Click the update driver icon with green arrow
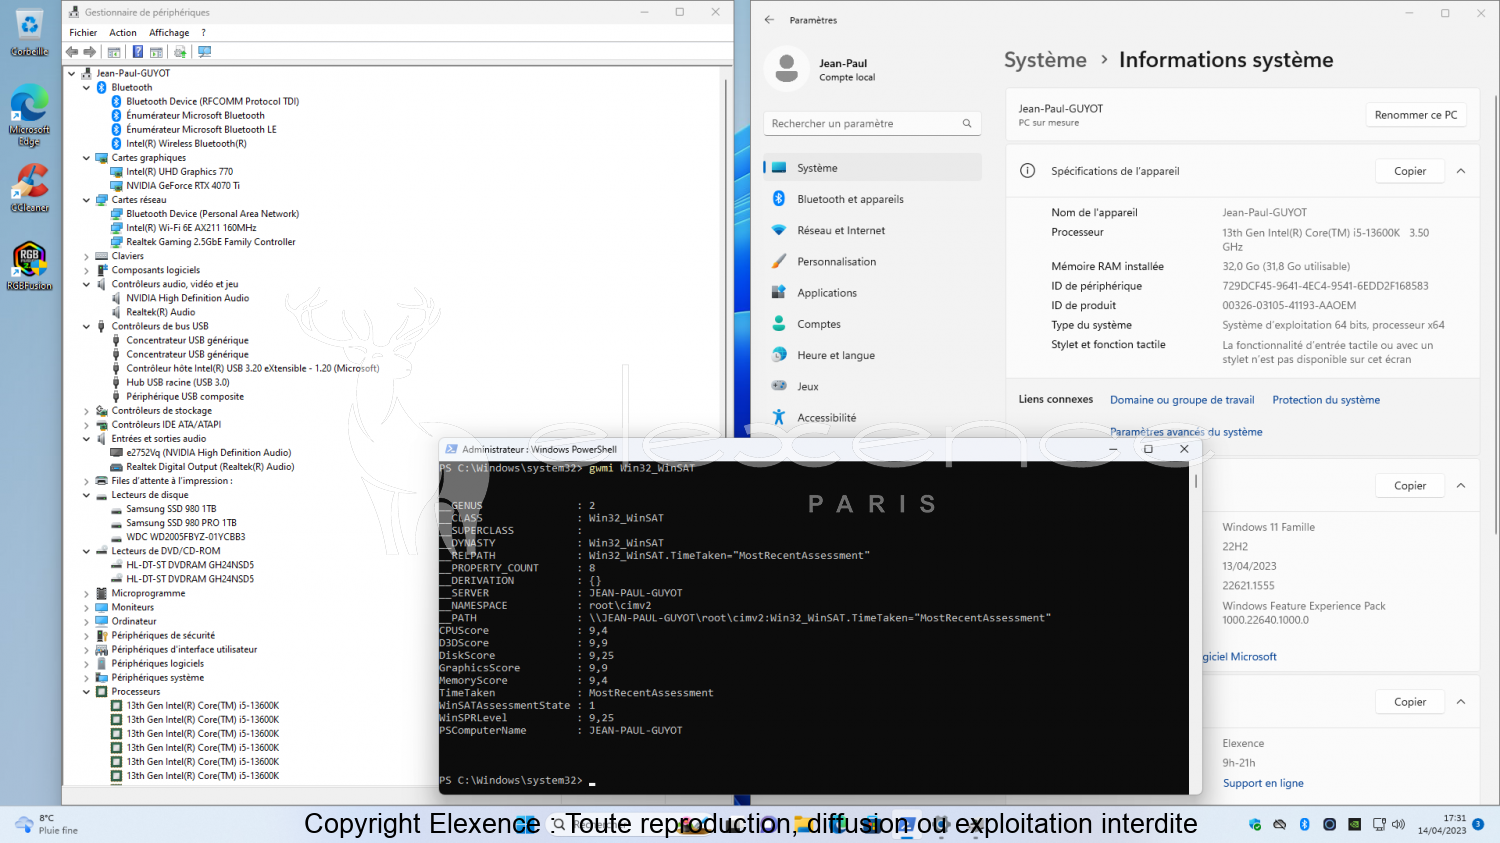This screenshot has width=1500, height=843. tap(180, 52)
